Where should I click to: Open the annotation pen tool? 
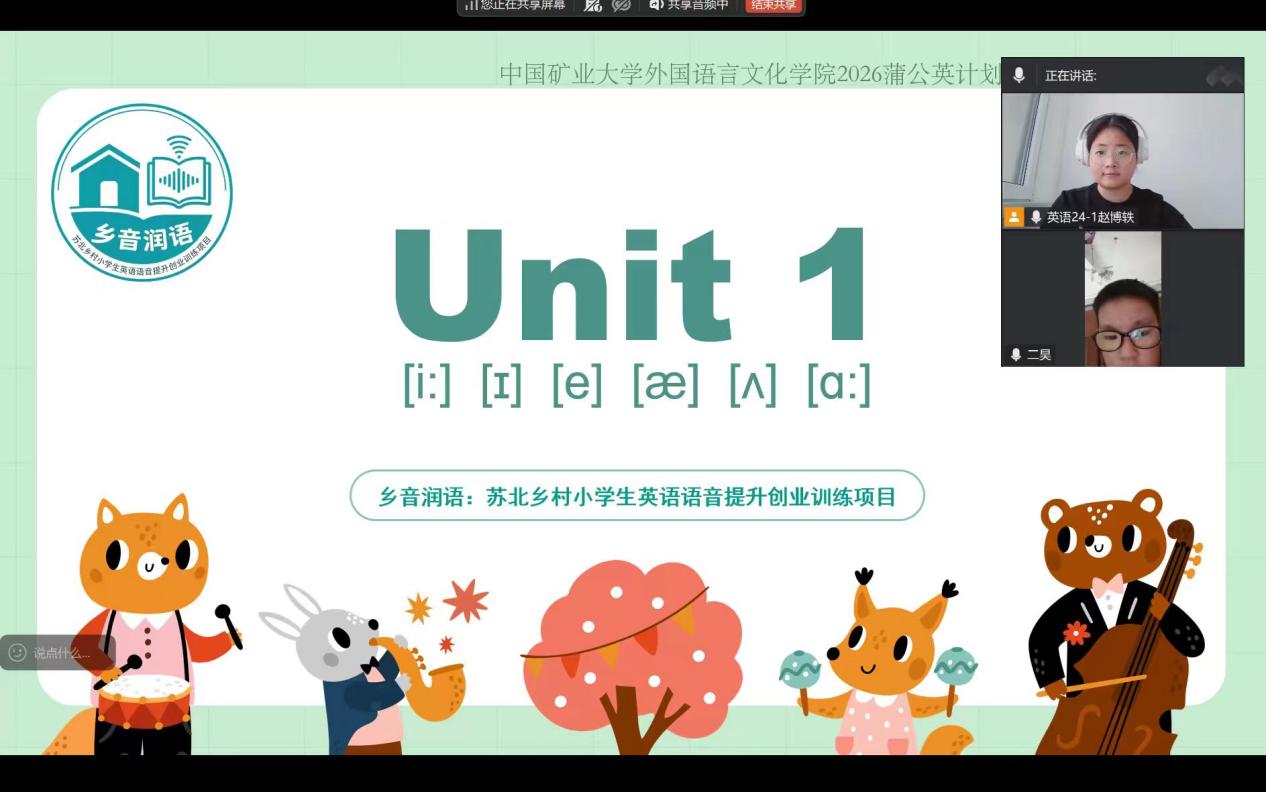point(593,5)
